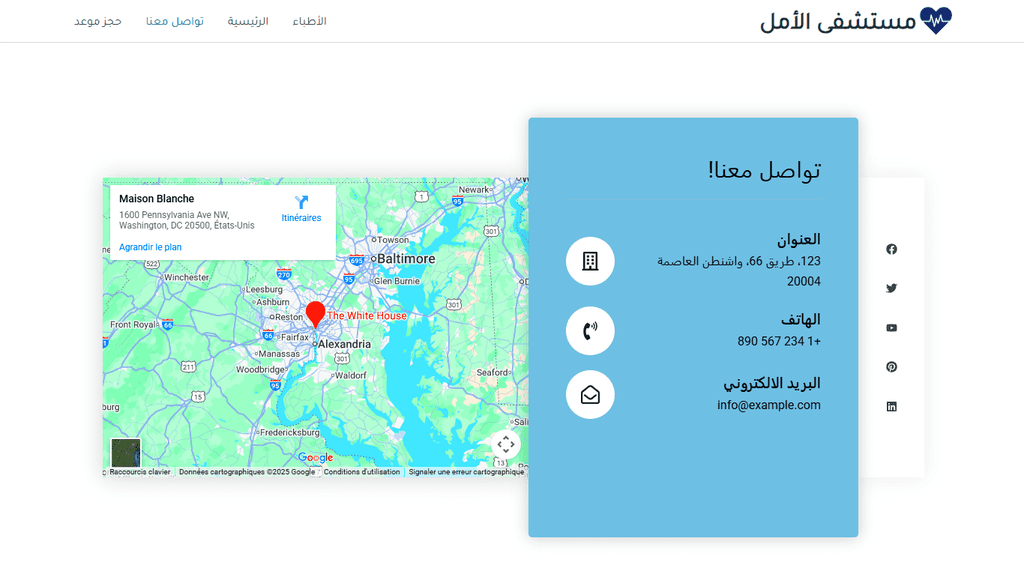Click the phone number 890 567 234 1+
Screen dimensions: 1024x562
779,341
